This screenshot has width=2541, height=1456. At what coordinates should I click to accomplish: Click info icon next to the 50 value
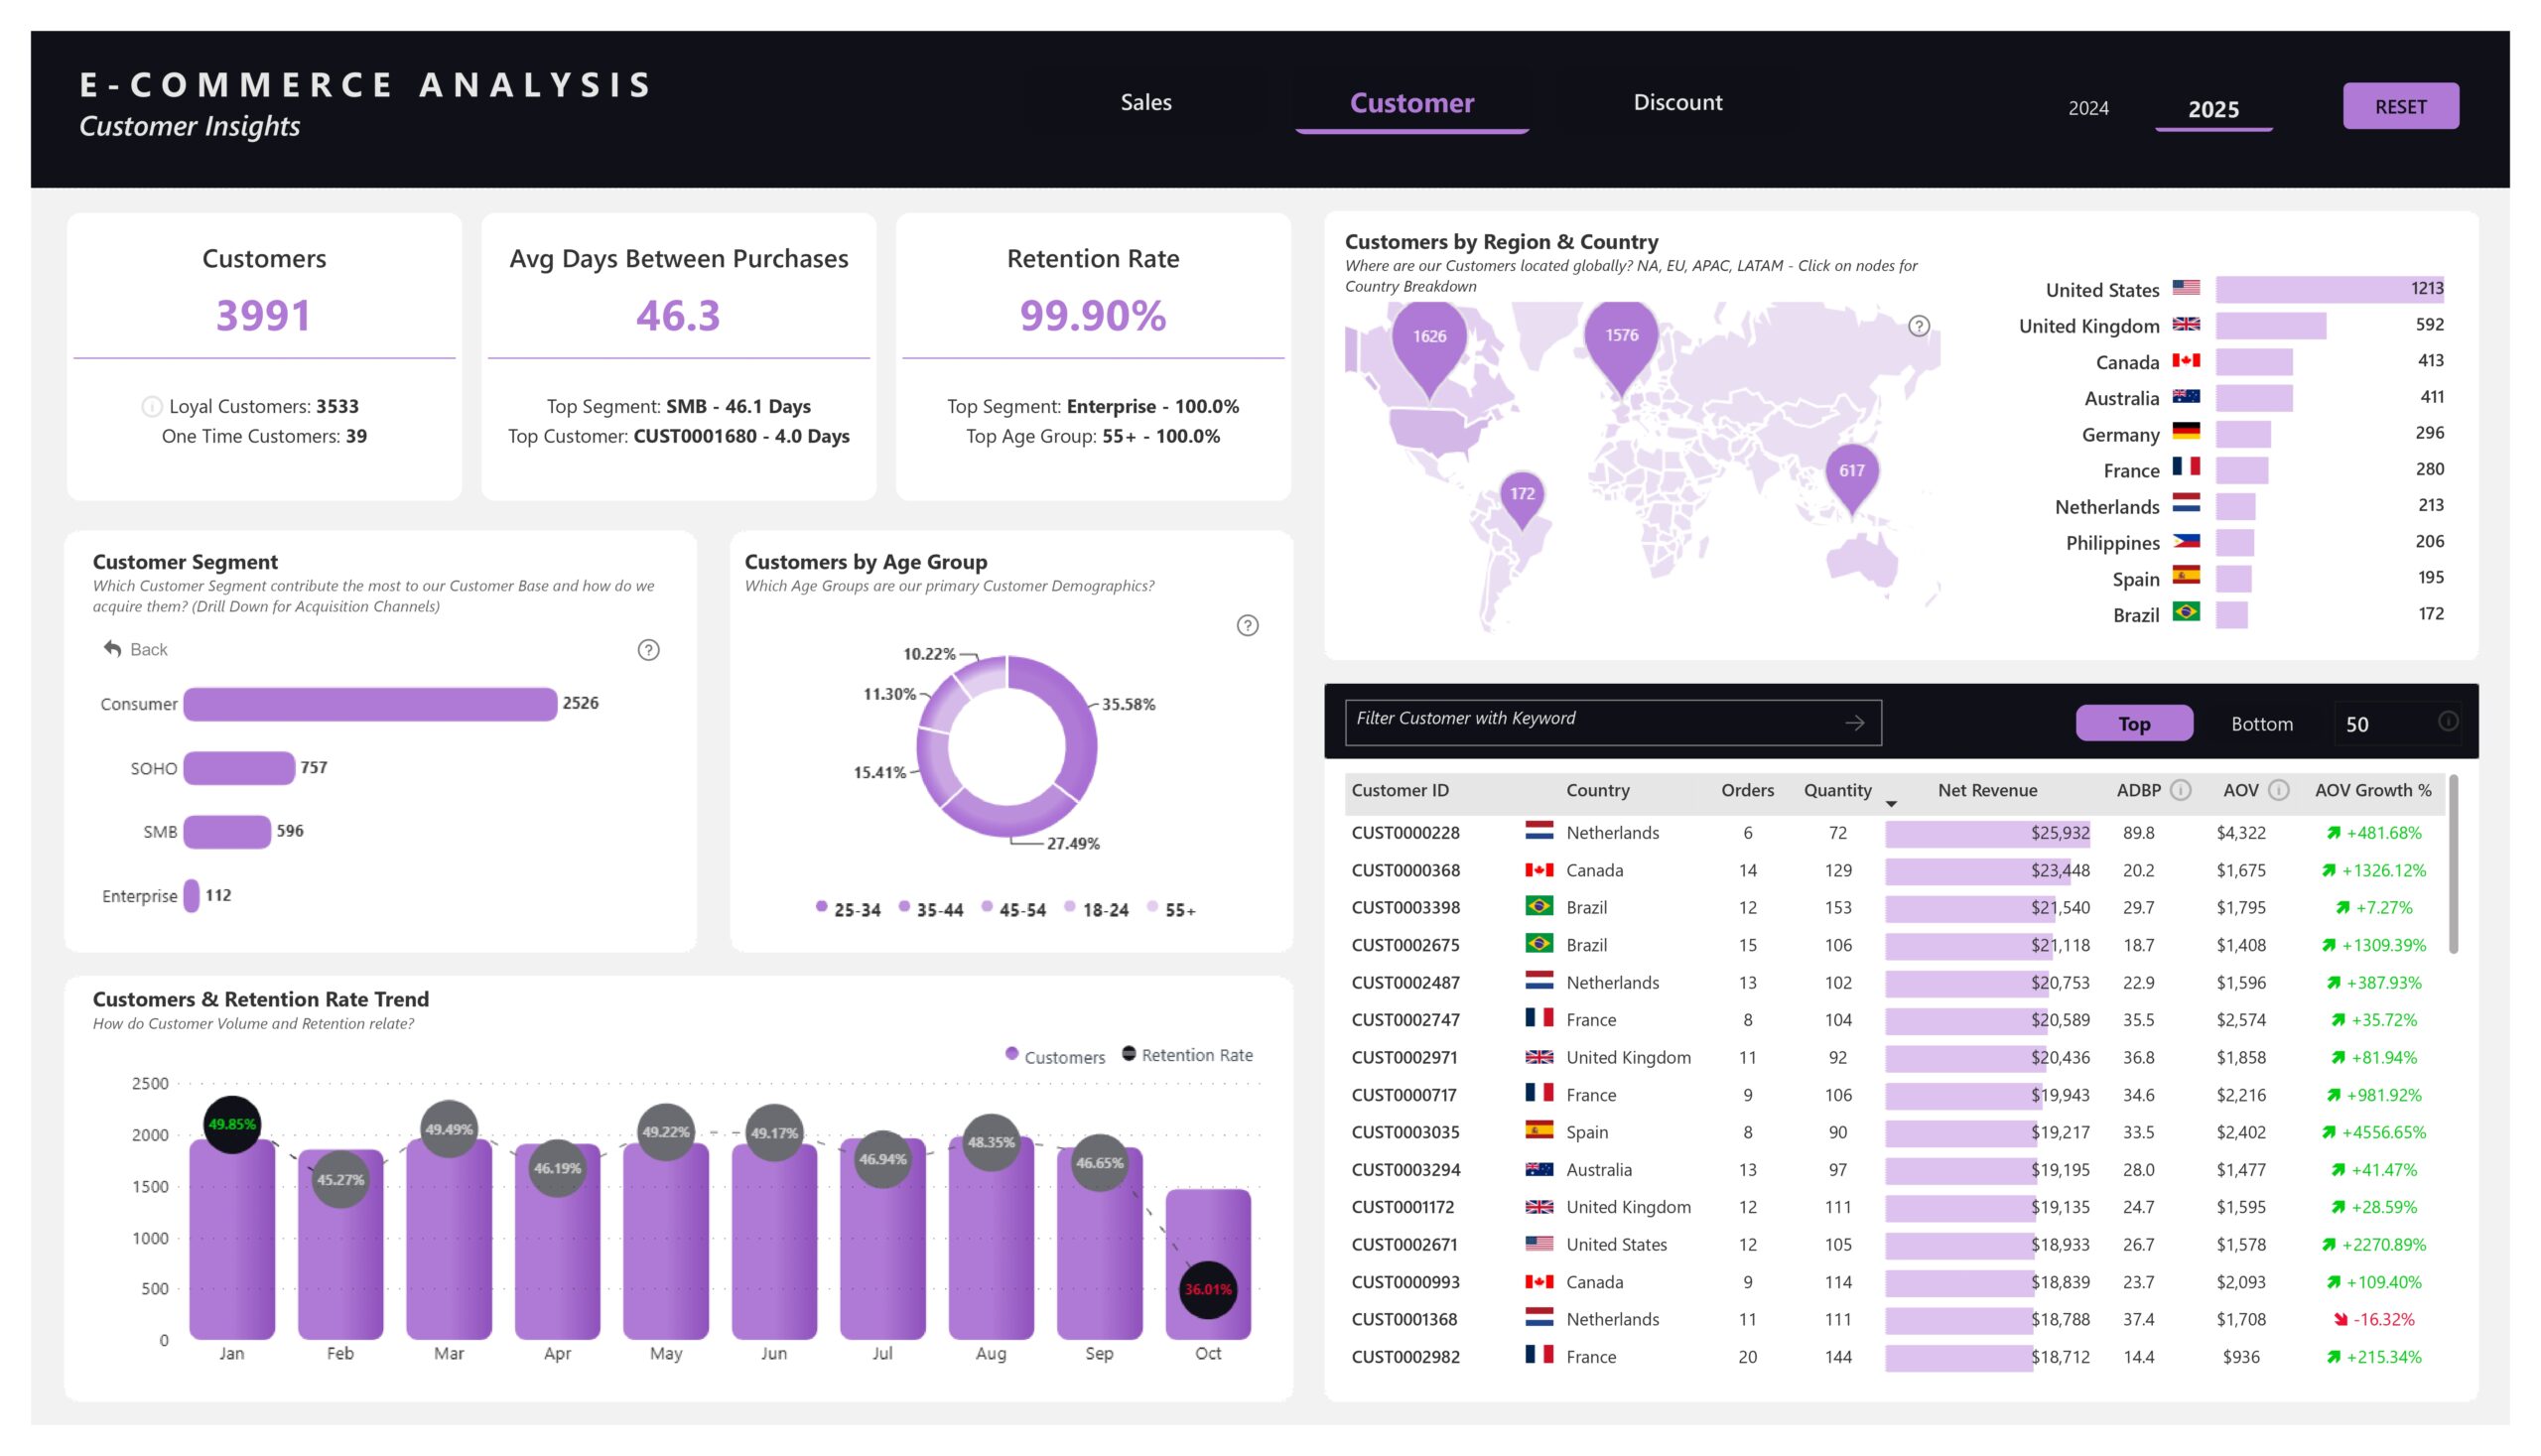point(2447,721)
